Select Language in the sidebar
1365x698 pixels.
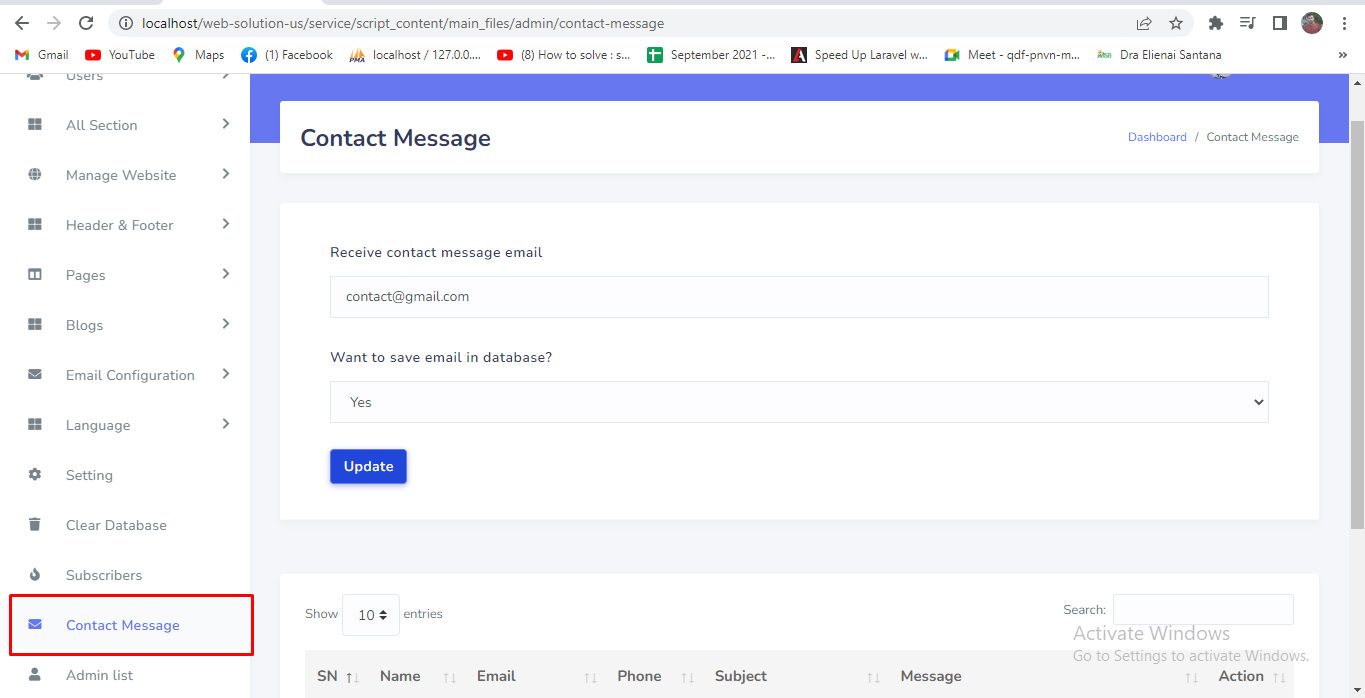(x=98, y=425)
